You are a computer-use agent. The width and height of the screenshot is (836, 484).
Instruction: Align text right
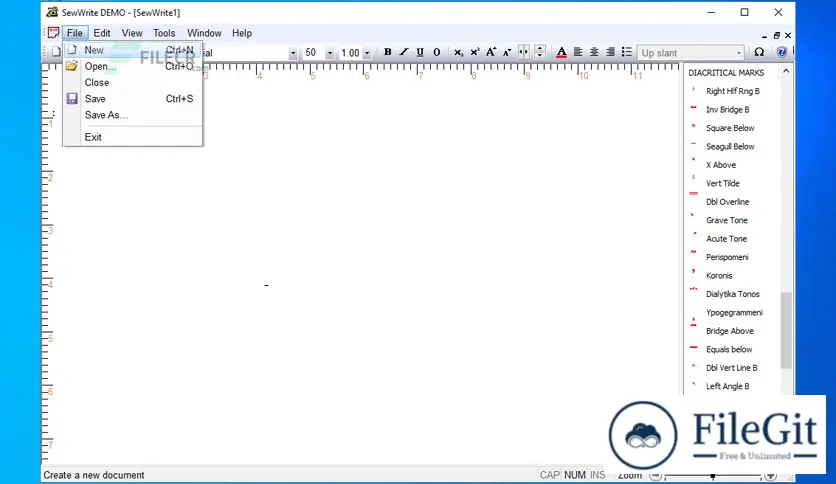(x=610, y=52)
